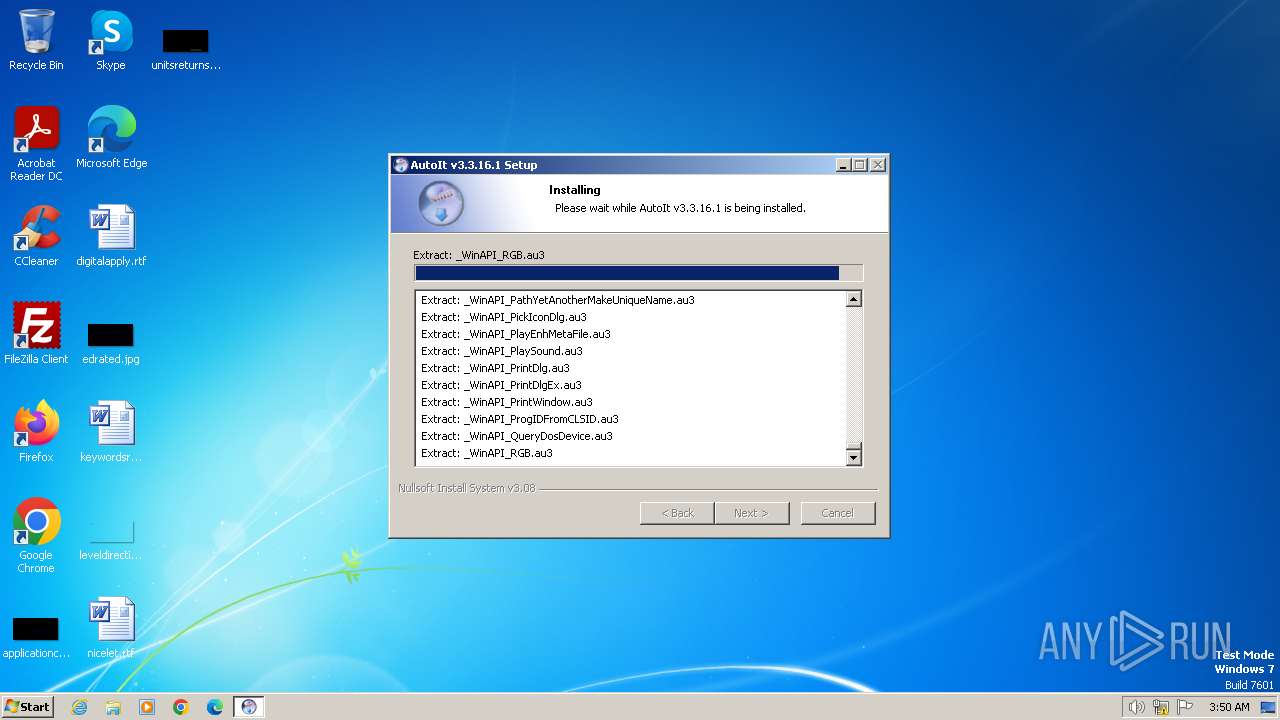1280x720 pixels.
Task: Select AutoIt Setup taskbar button
Action: tap(249, 707)
